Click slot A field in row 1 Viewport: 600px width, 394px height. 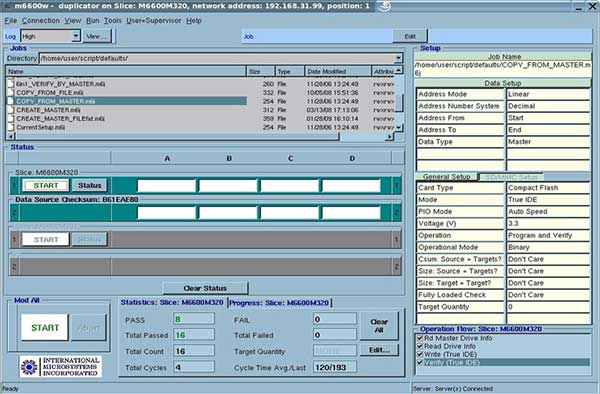click(x=166, y=186)
